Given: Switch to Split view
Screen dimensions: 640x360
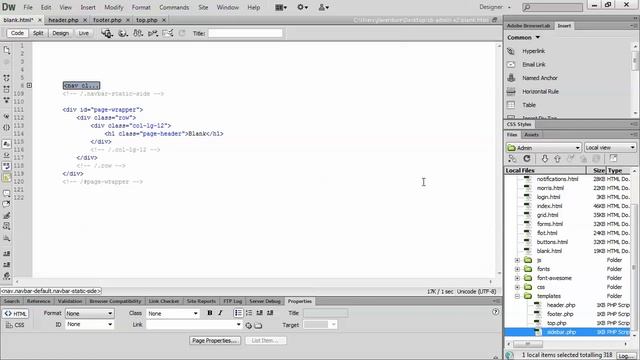Looking at the screenshot, I should 38,33.
